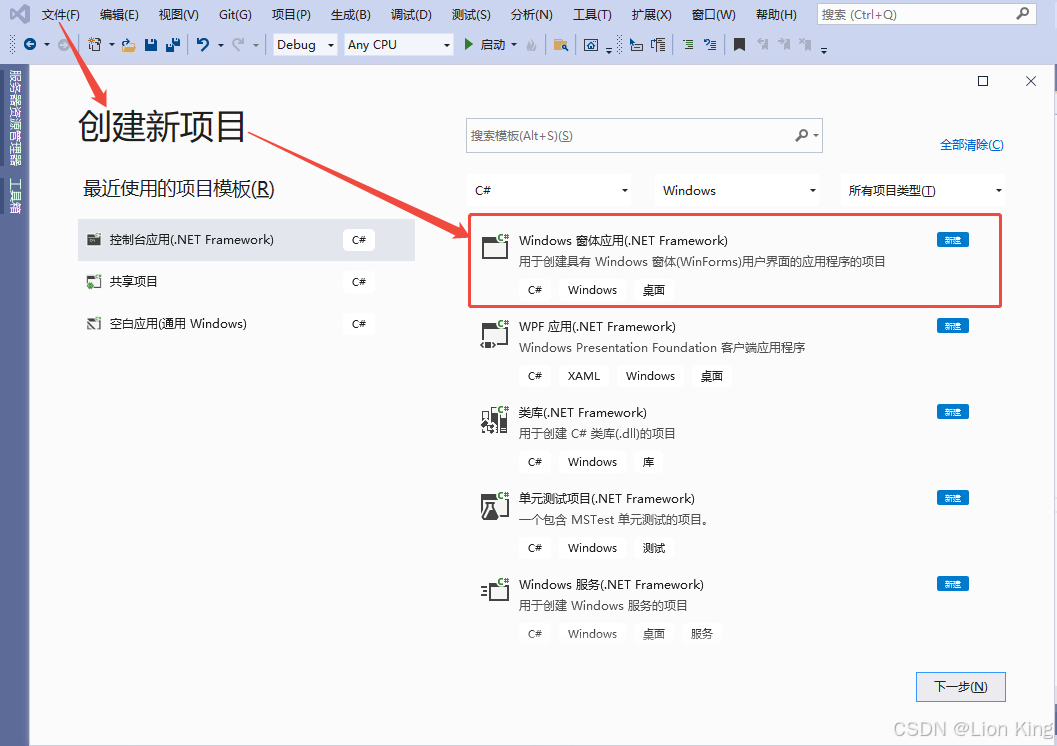Open the 所有项目类型 filter dropdown

click(923, 191)
